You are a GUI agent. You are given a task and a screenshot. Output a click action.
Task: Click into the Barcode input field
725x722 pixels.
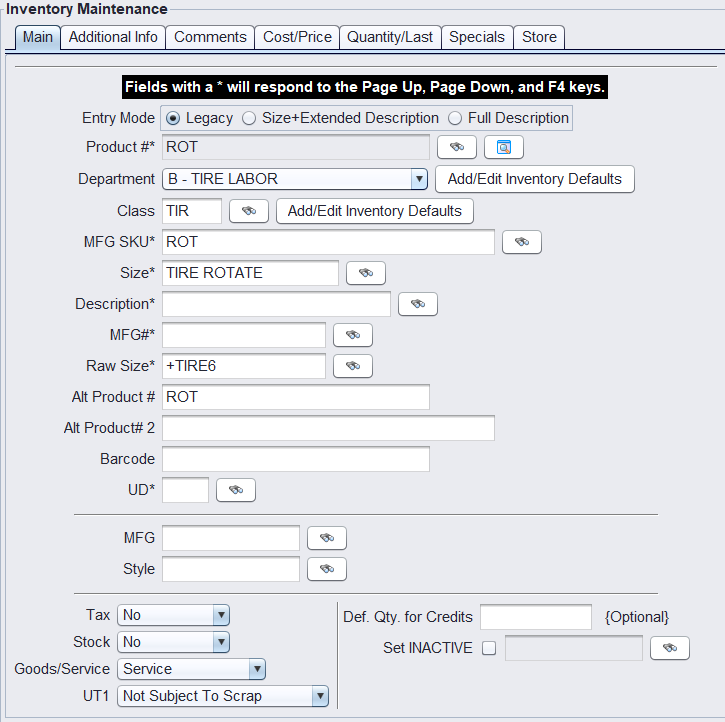point(295,459)
